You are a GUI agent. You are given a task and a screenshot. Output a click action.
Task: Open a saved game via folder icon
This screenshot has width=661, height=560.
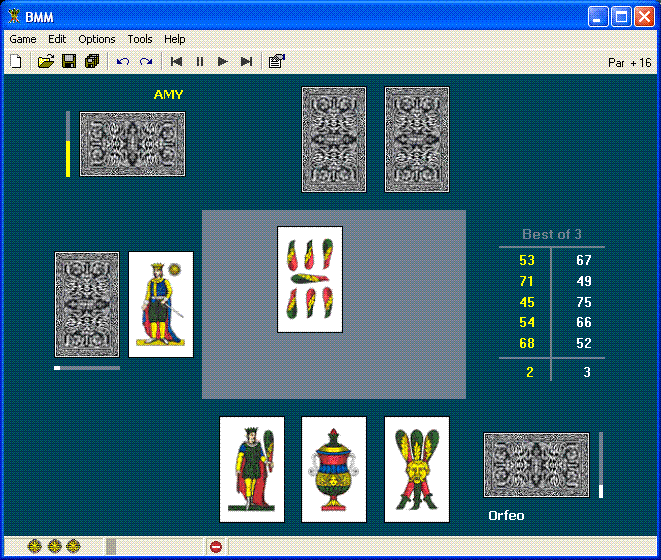pos(46,62)
